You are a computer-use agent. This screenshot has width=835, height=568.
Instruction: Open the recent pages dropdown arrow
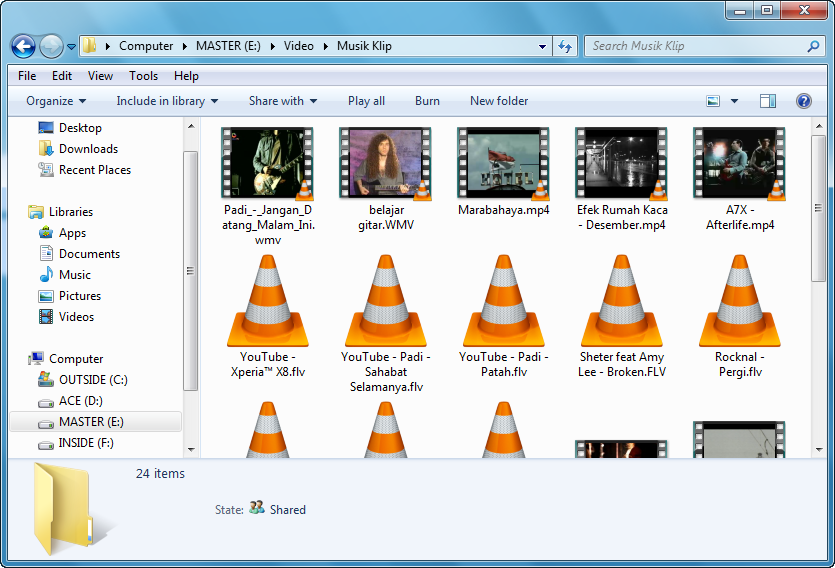pos(71,47)
